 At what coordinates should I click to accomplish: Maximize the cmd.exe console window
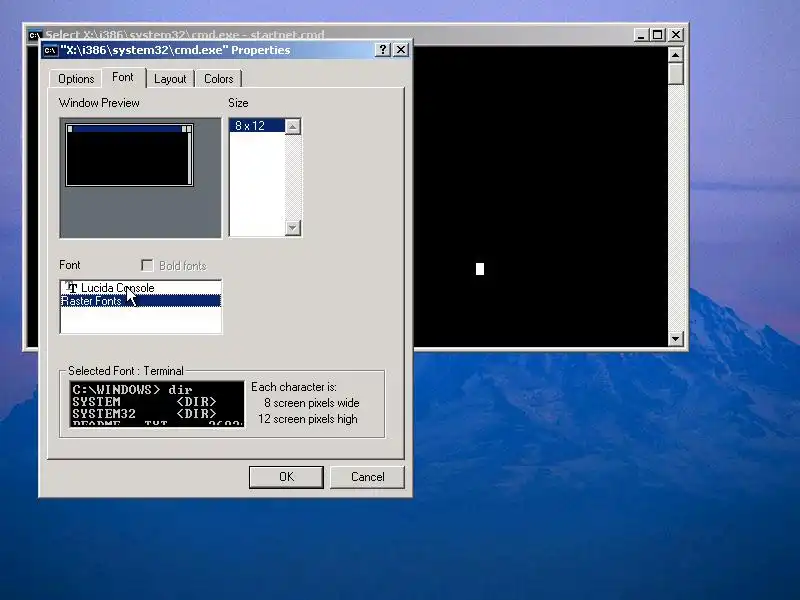click(x=658, y=35)
